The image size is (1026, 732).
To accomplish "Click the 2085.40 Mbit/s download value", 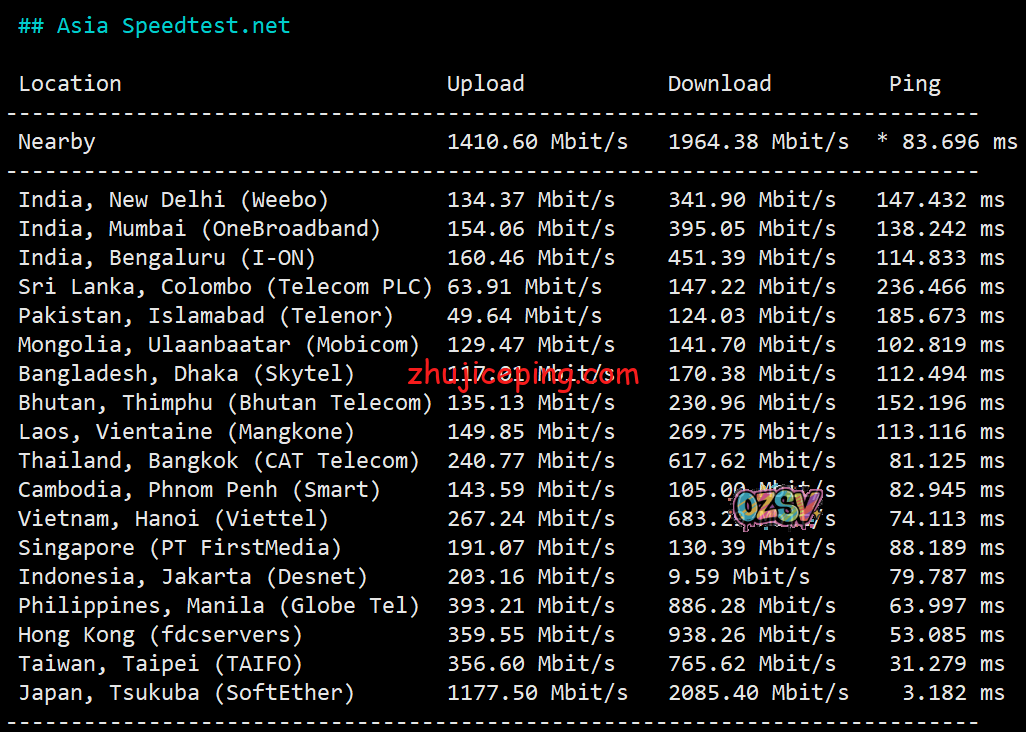I will (x=758, y=693).
